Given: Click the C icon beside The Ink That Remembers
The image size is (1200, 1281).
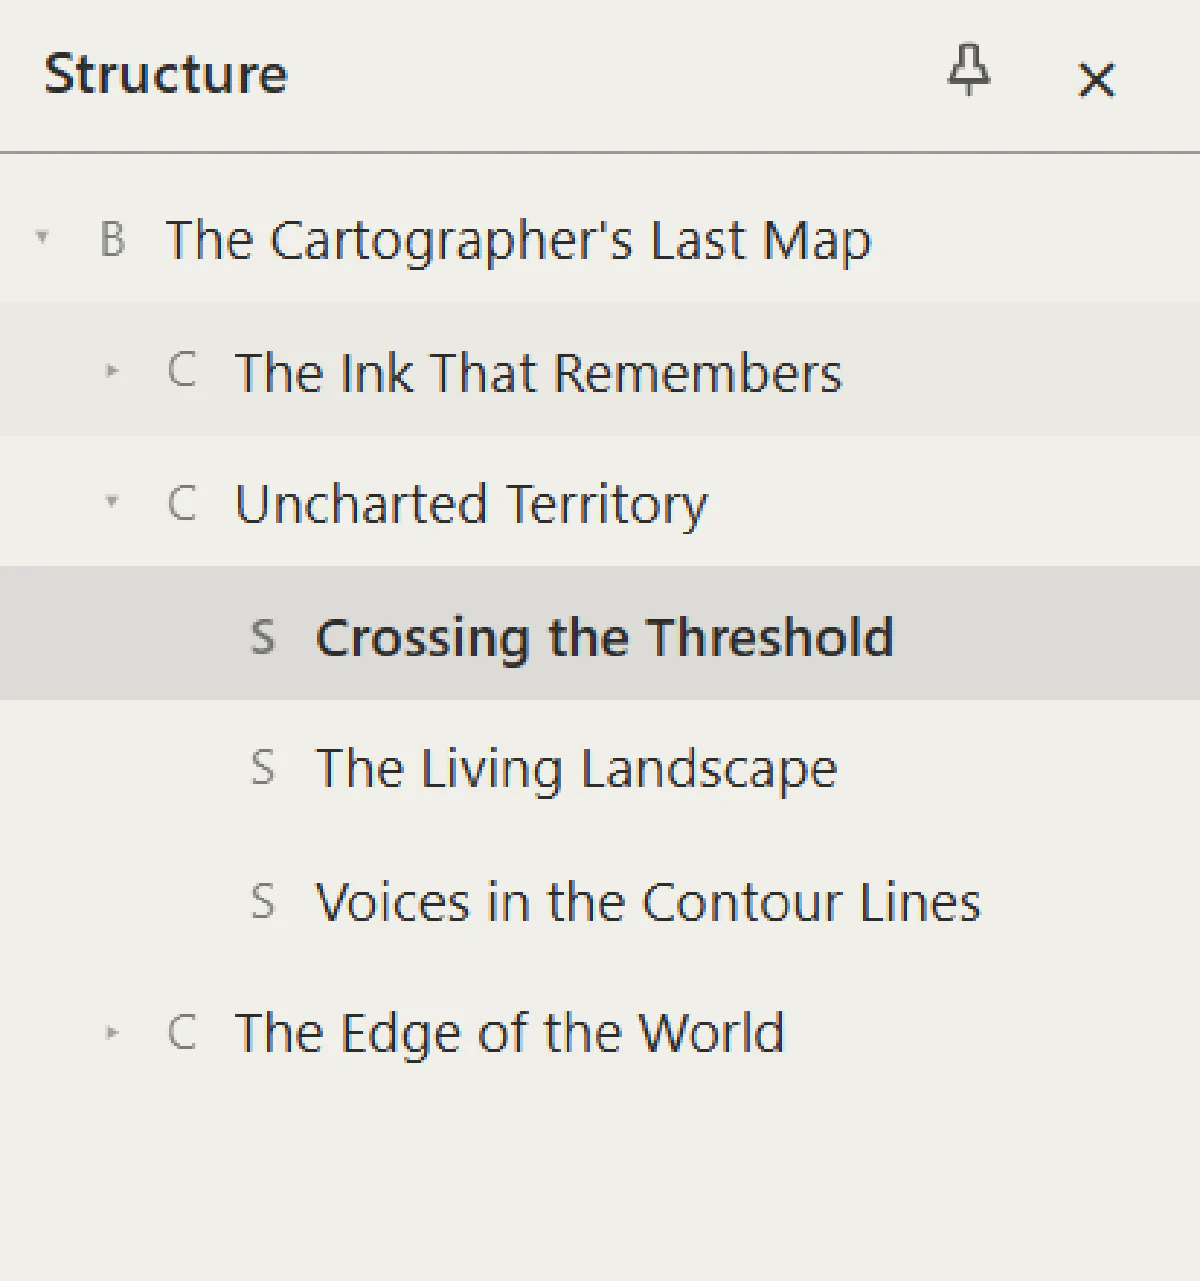Looking at the screenshot, I should [181, 370].
